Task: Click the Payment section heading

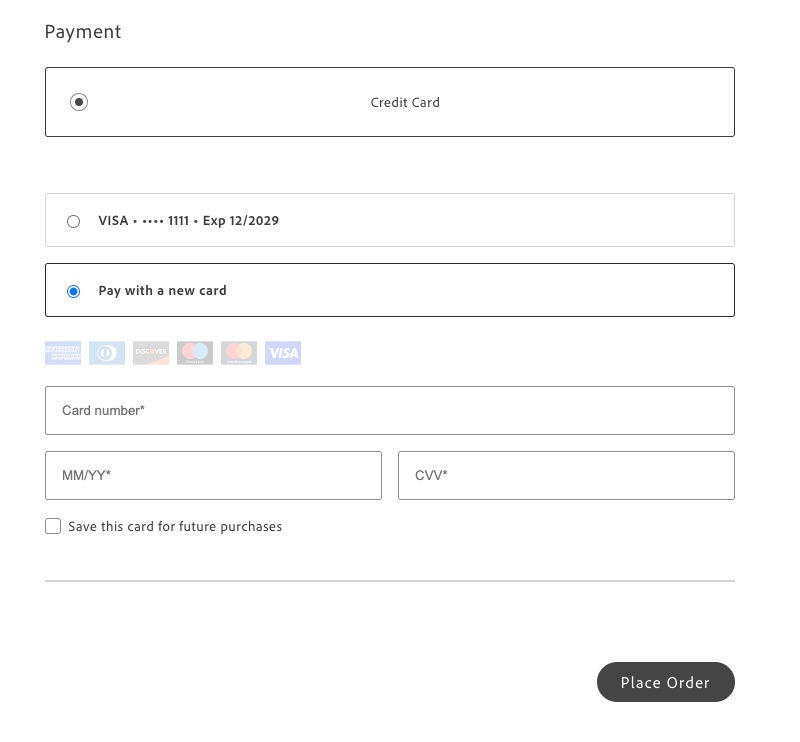Action: 82,31
